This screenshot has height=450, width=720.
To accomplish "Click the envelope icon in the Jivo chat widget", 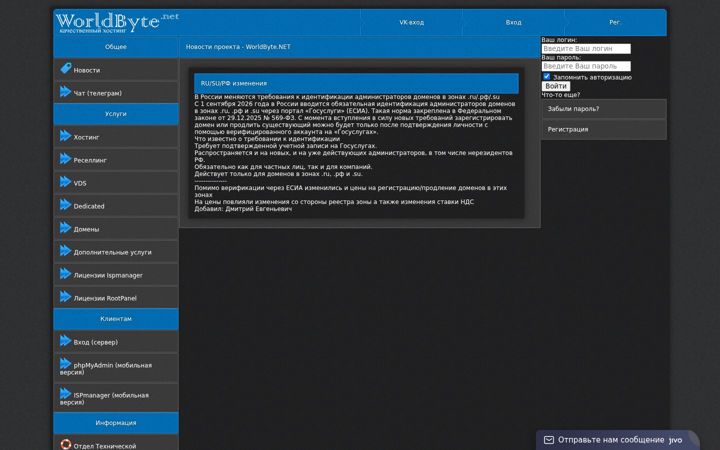I will coord(549,440).
